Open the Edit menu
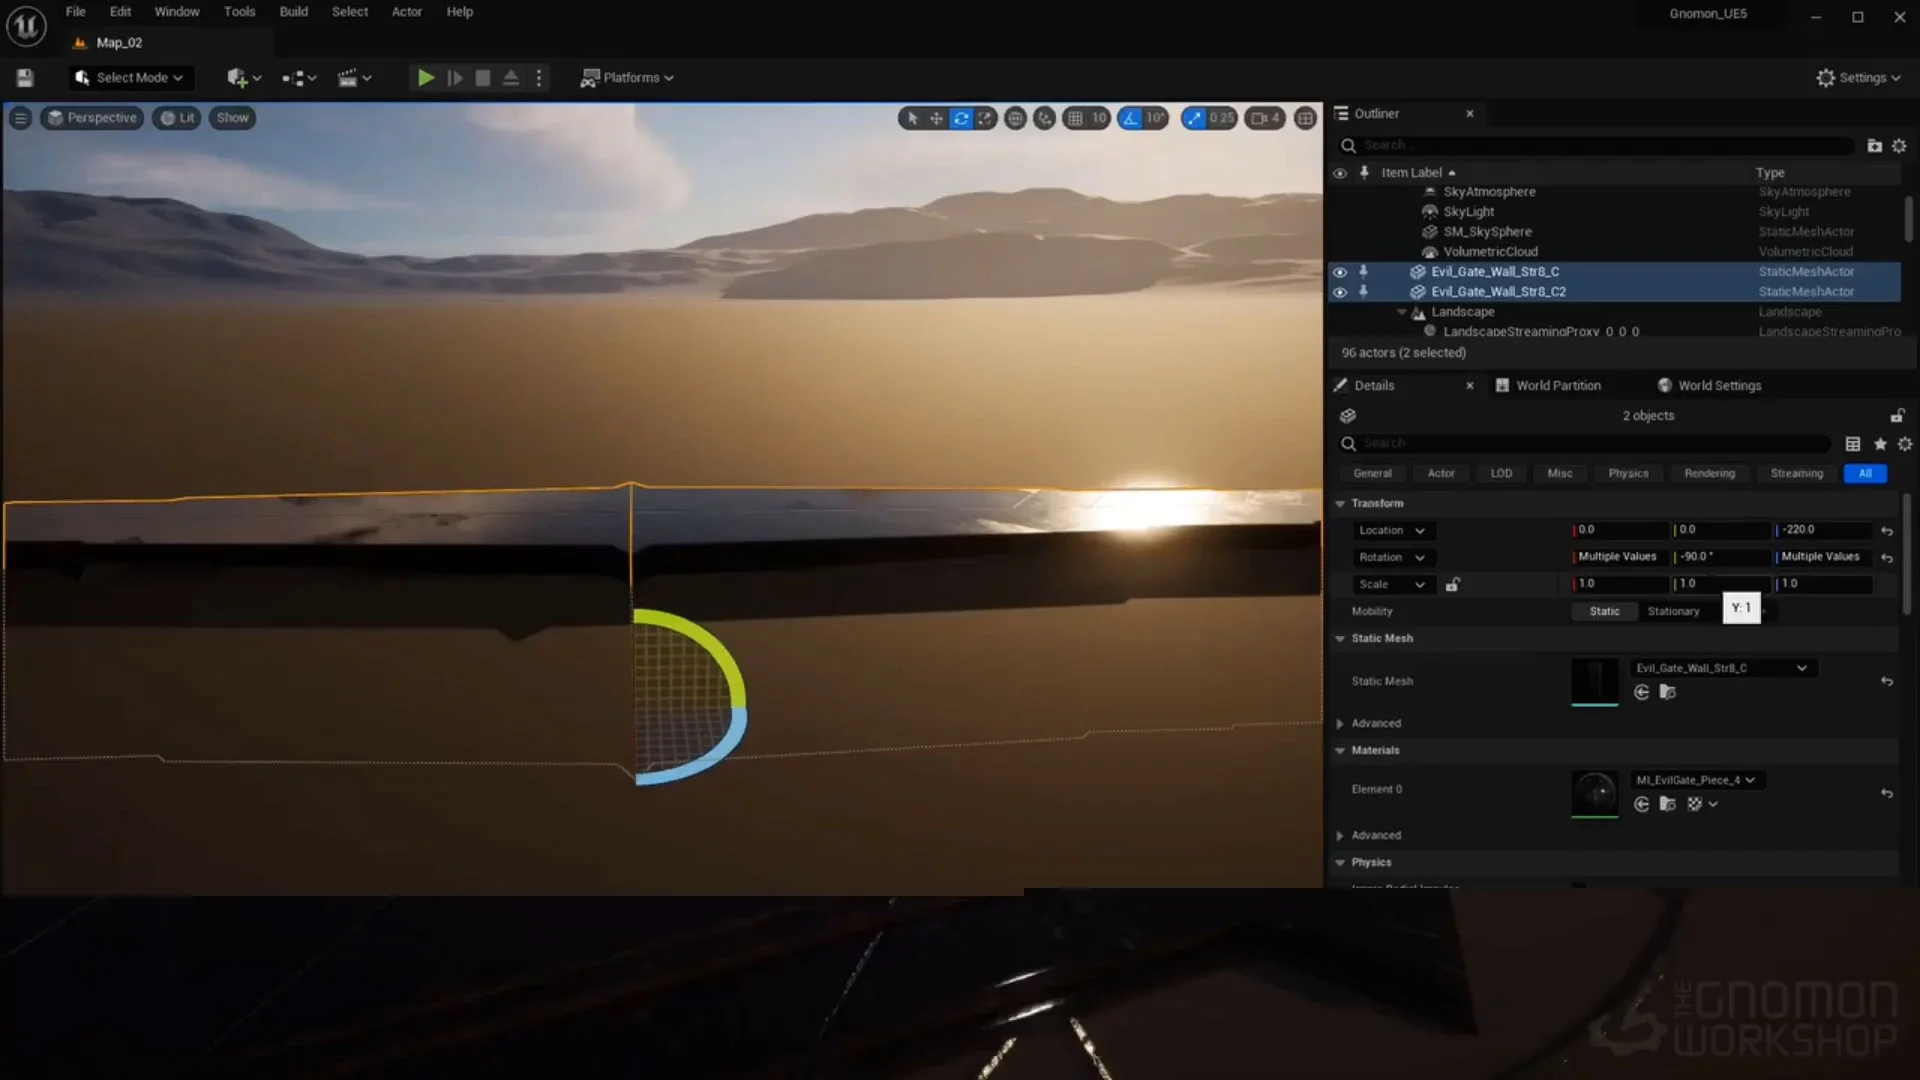Viewport: 1920px width, 1080px height. pyautogui.click(x=120, y=12)
